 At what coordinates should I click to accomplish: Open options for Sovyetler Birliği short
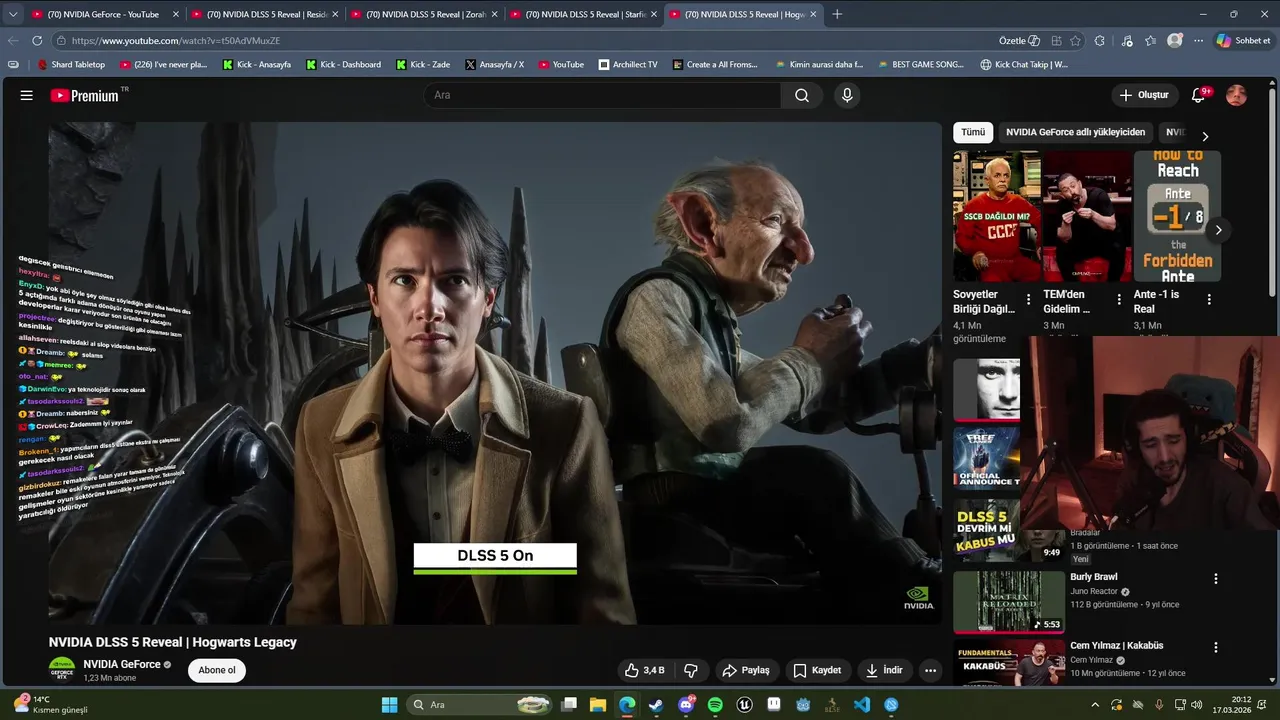[x=1028, y=299]
